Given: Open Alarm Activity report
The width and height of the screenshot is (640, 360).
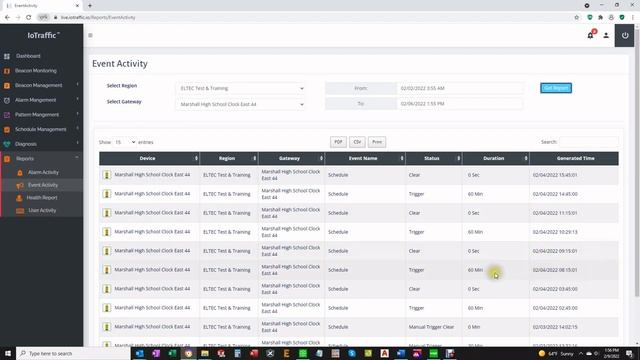Looking at the screenshot, I should click(42, 172).
